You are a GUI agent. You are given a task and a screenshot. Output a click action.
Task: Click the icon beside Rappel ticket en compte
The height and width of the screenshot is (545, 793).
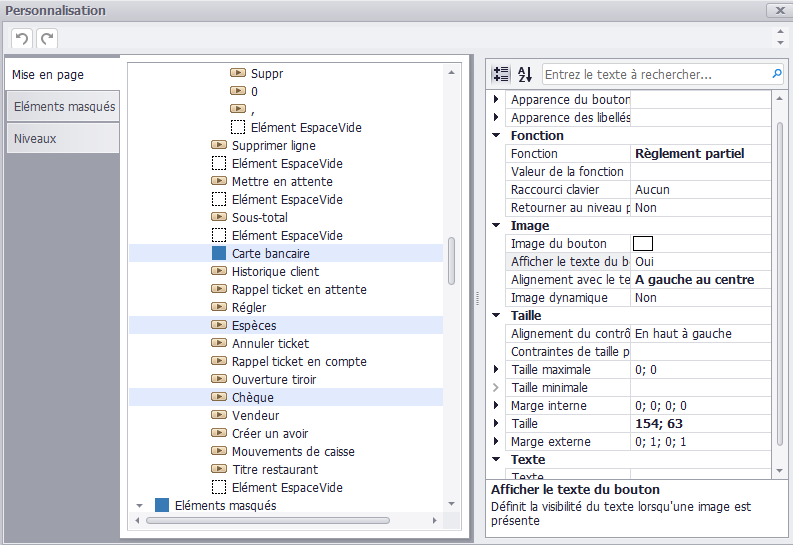click(218, 361)
